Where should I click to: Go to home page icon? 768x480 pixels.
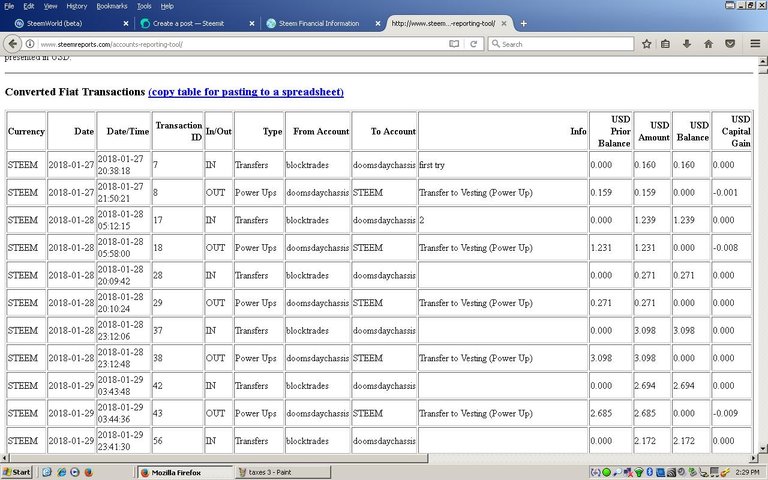pyautogui.click(x=708, y=44)
